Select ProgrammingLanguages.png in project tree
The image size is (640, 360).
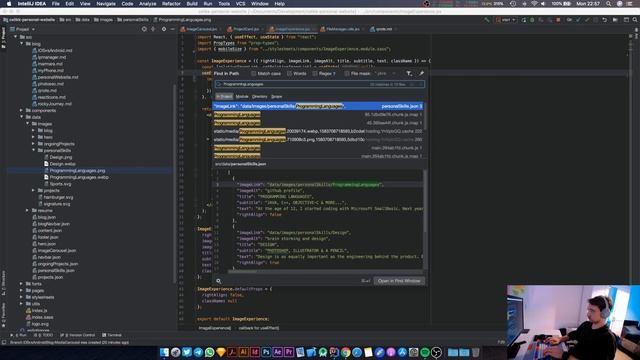pyautogui.click(x=77, y=171)
